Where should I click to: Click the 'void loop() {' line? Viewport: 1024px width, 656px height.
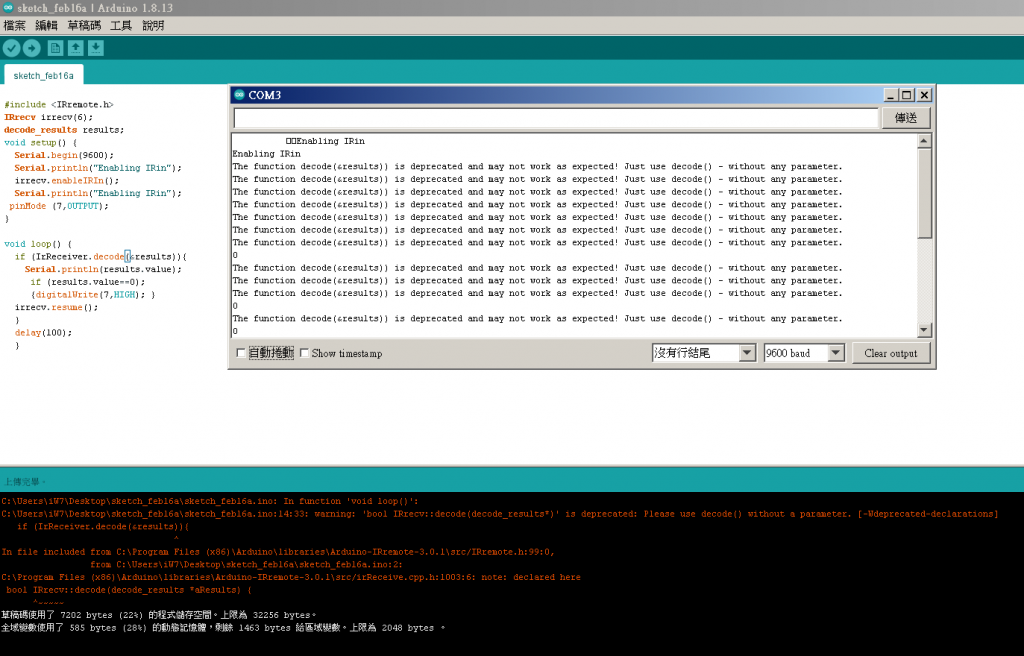(x=38, y=244)
